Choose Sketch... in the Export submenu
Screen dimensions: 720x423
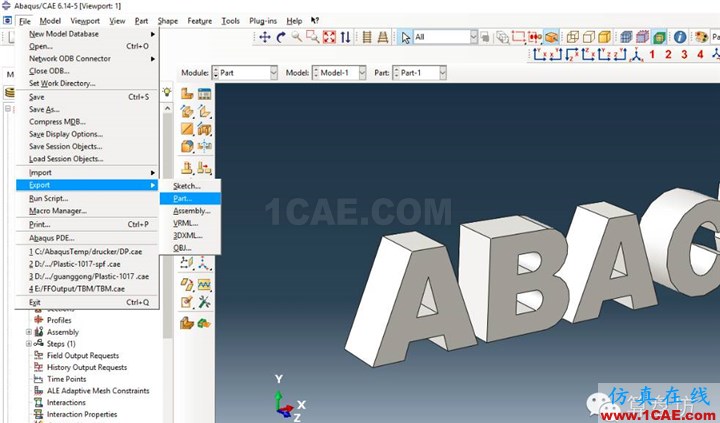tap(190, 186)
